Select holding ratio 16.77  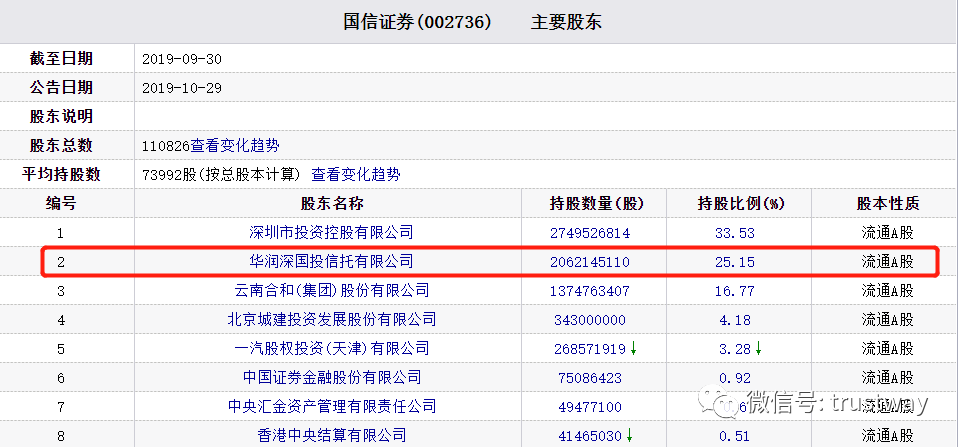735,291
